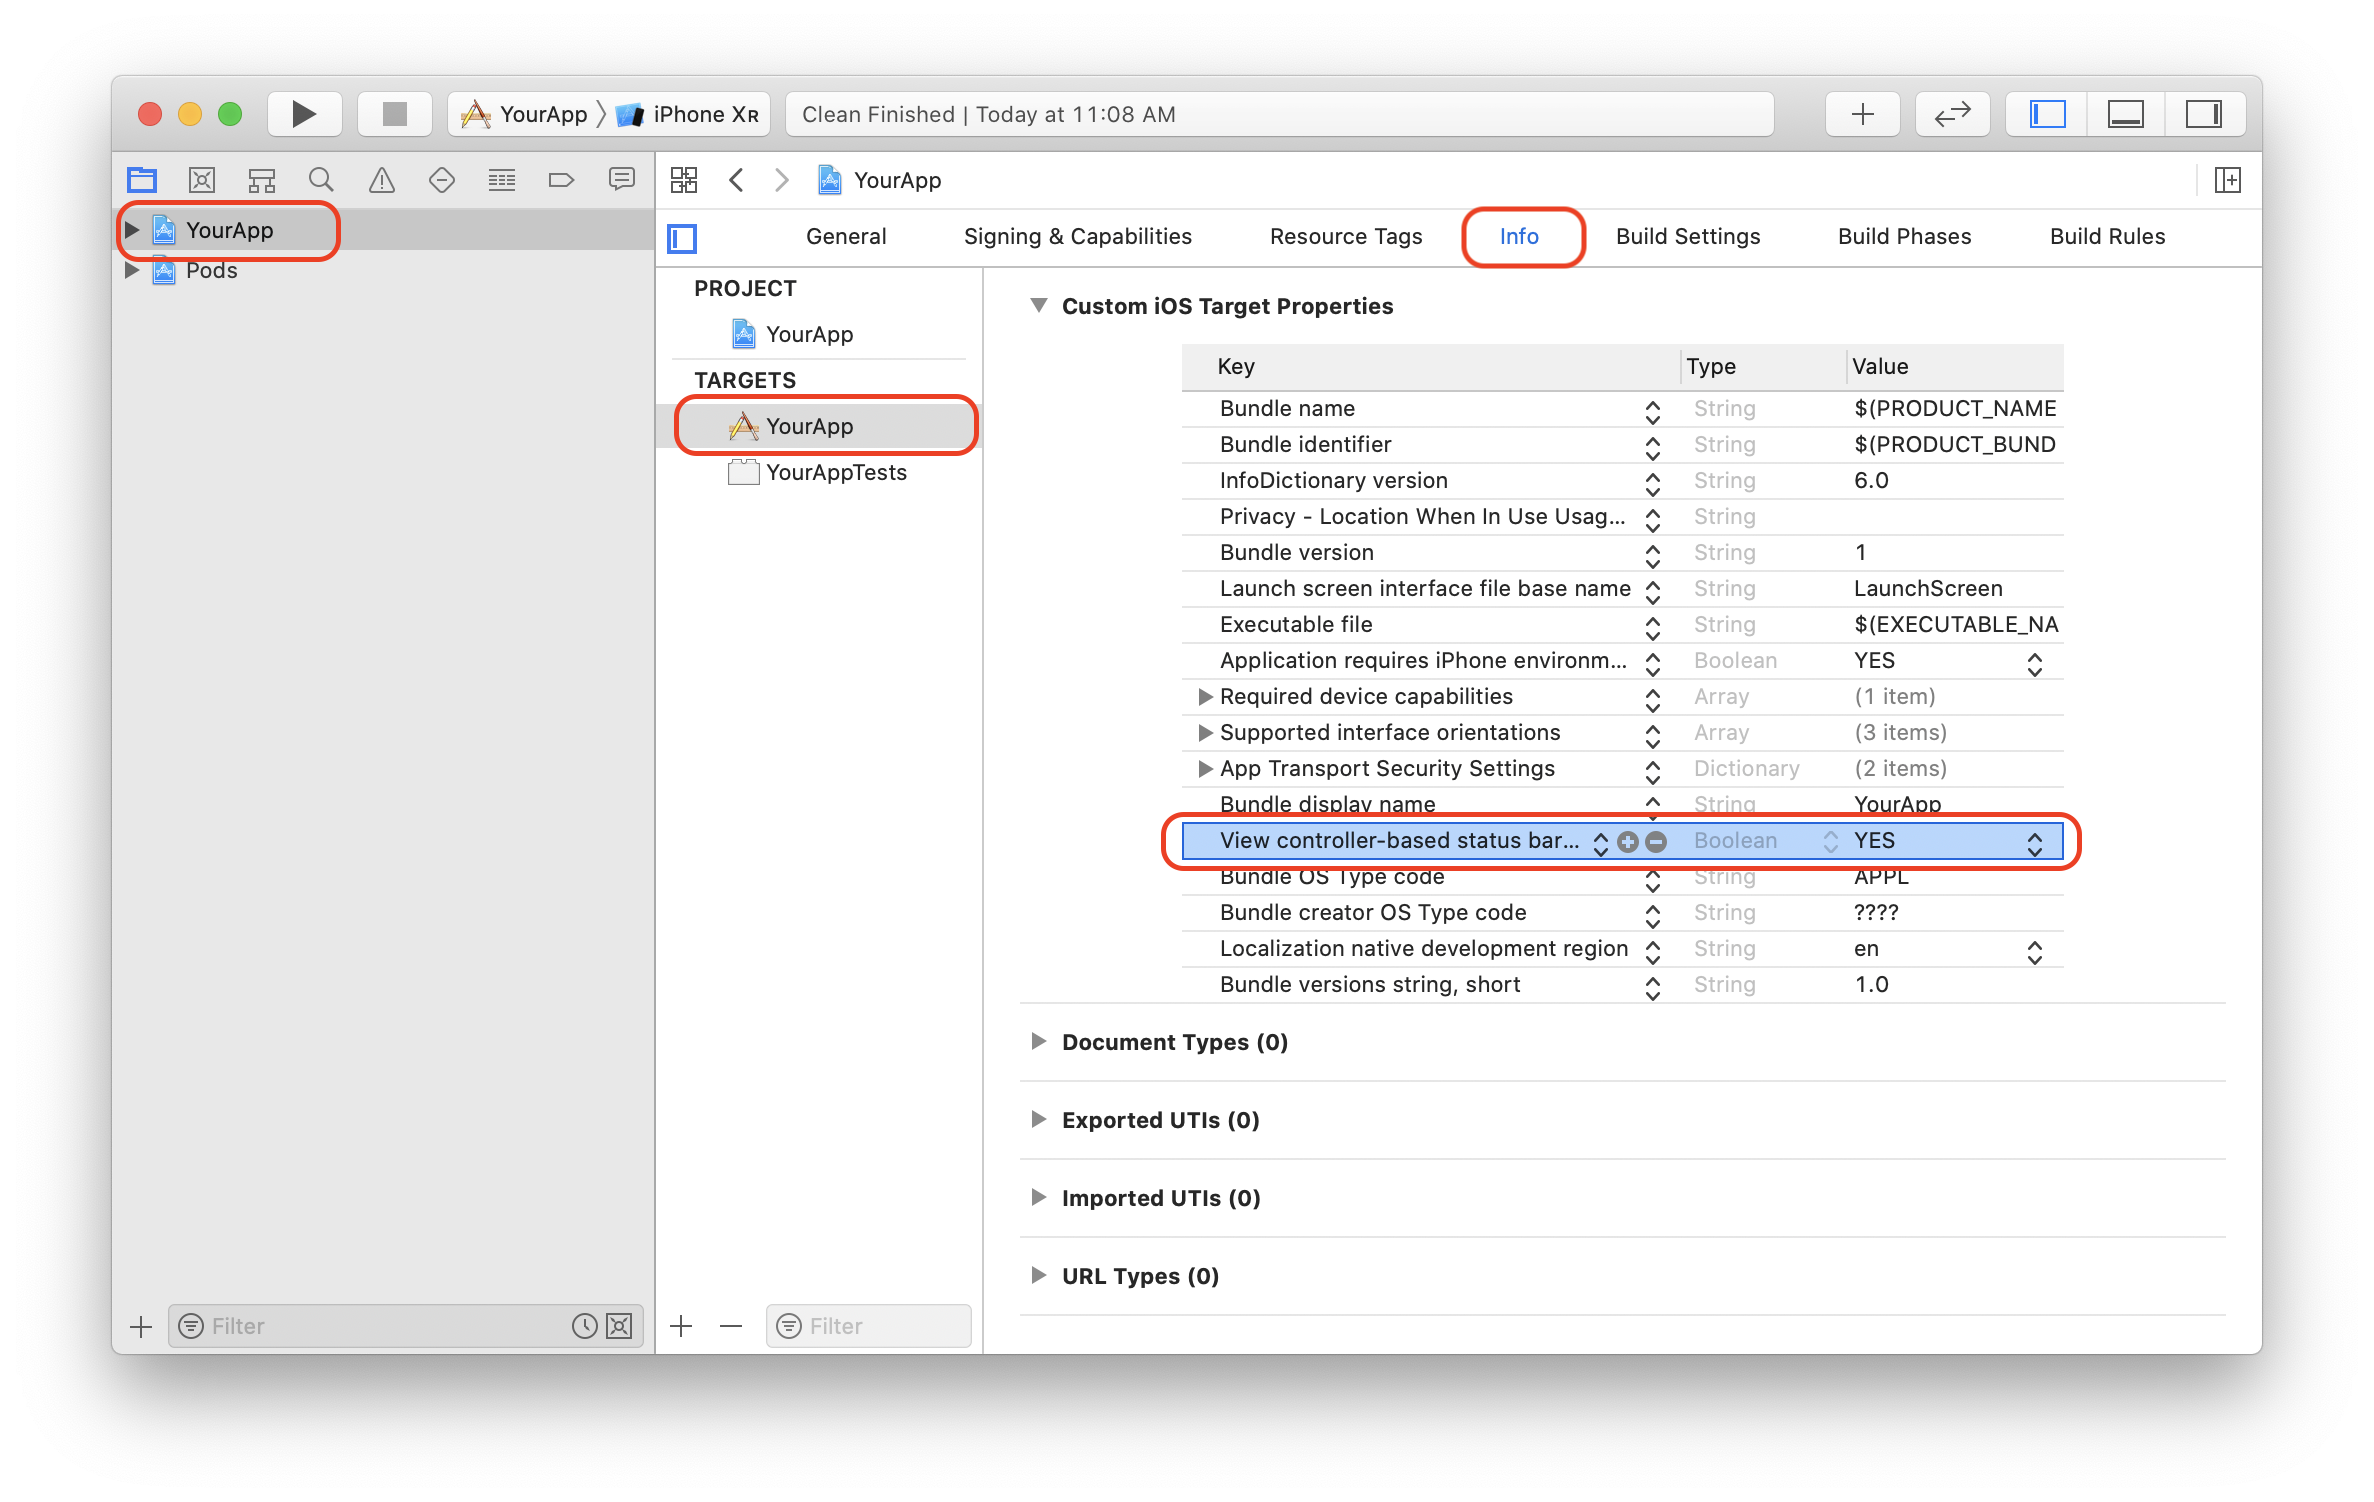Switch to Signing & Capabilities tab
This screenshot has height=1502, width=2374.
click(x=1077, y=236)
